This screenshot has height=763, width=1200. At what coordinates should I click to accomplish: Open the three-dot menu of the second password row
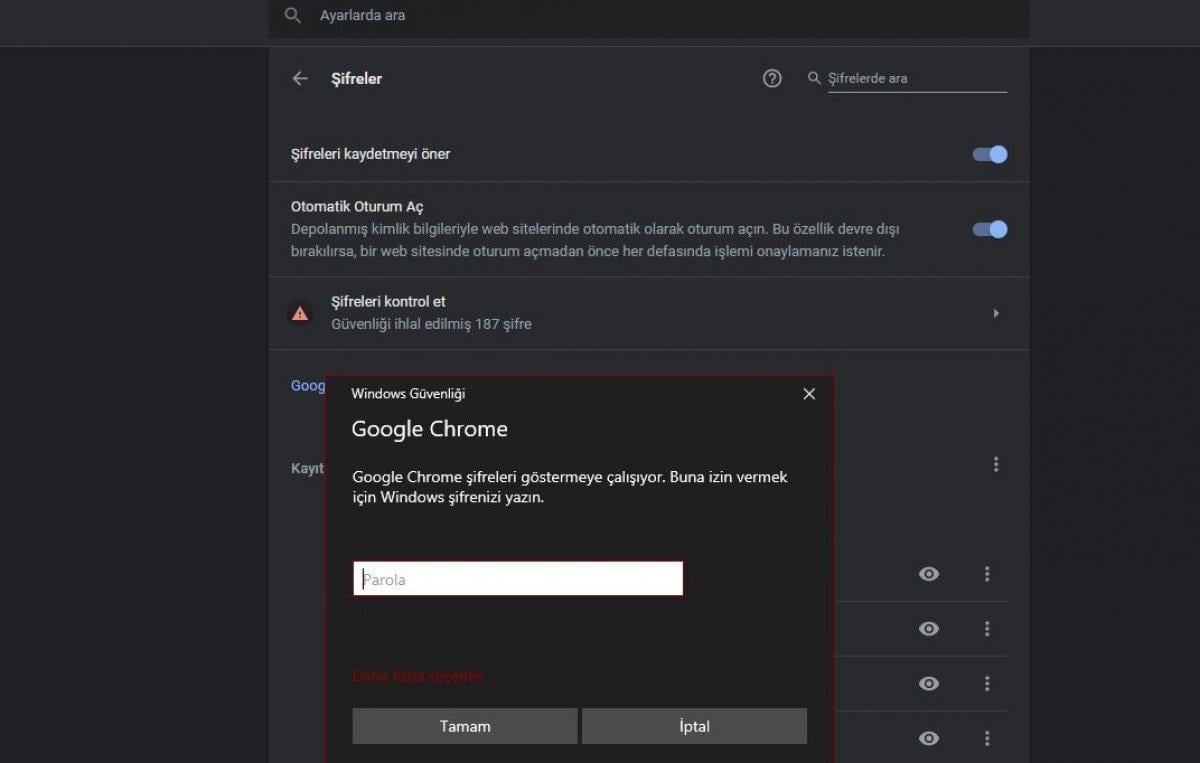987,629
